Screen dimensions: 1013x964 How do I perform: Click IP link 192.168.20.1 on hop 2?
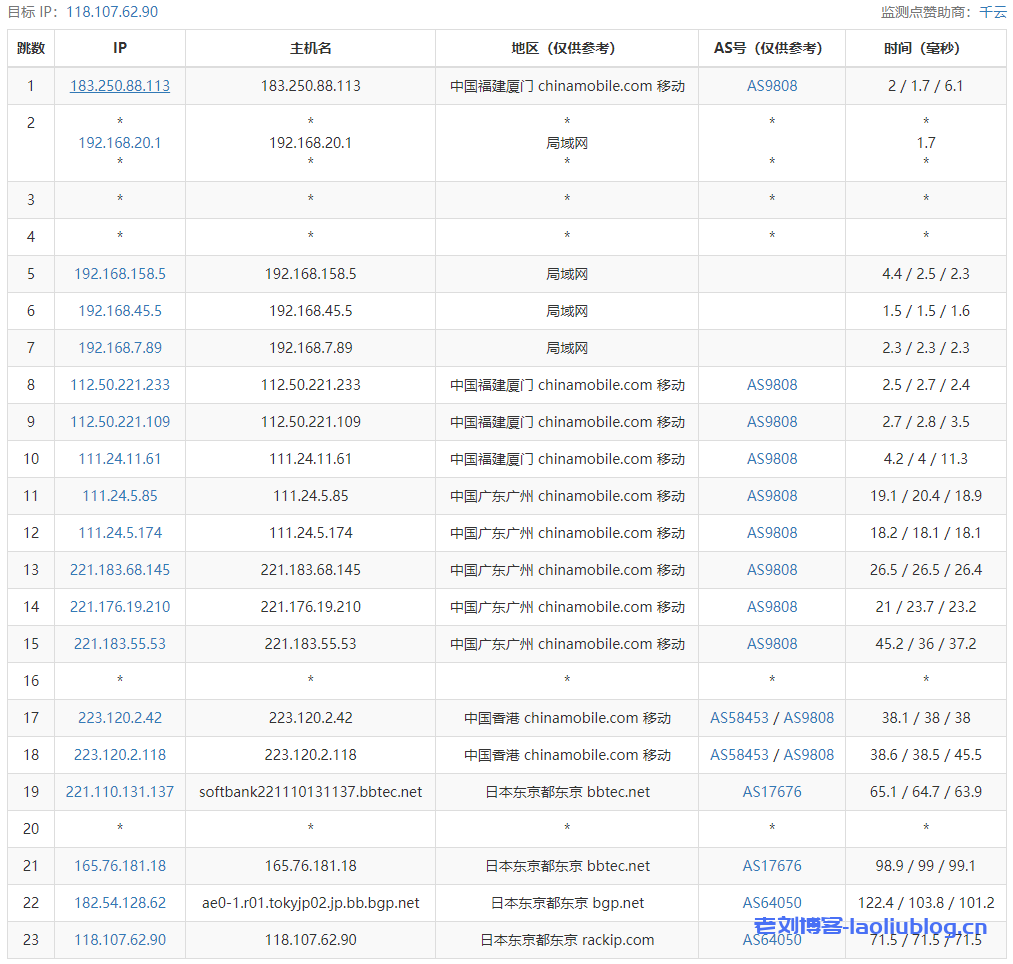[119, 142]
